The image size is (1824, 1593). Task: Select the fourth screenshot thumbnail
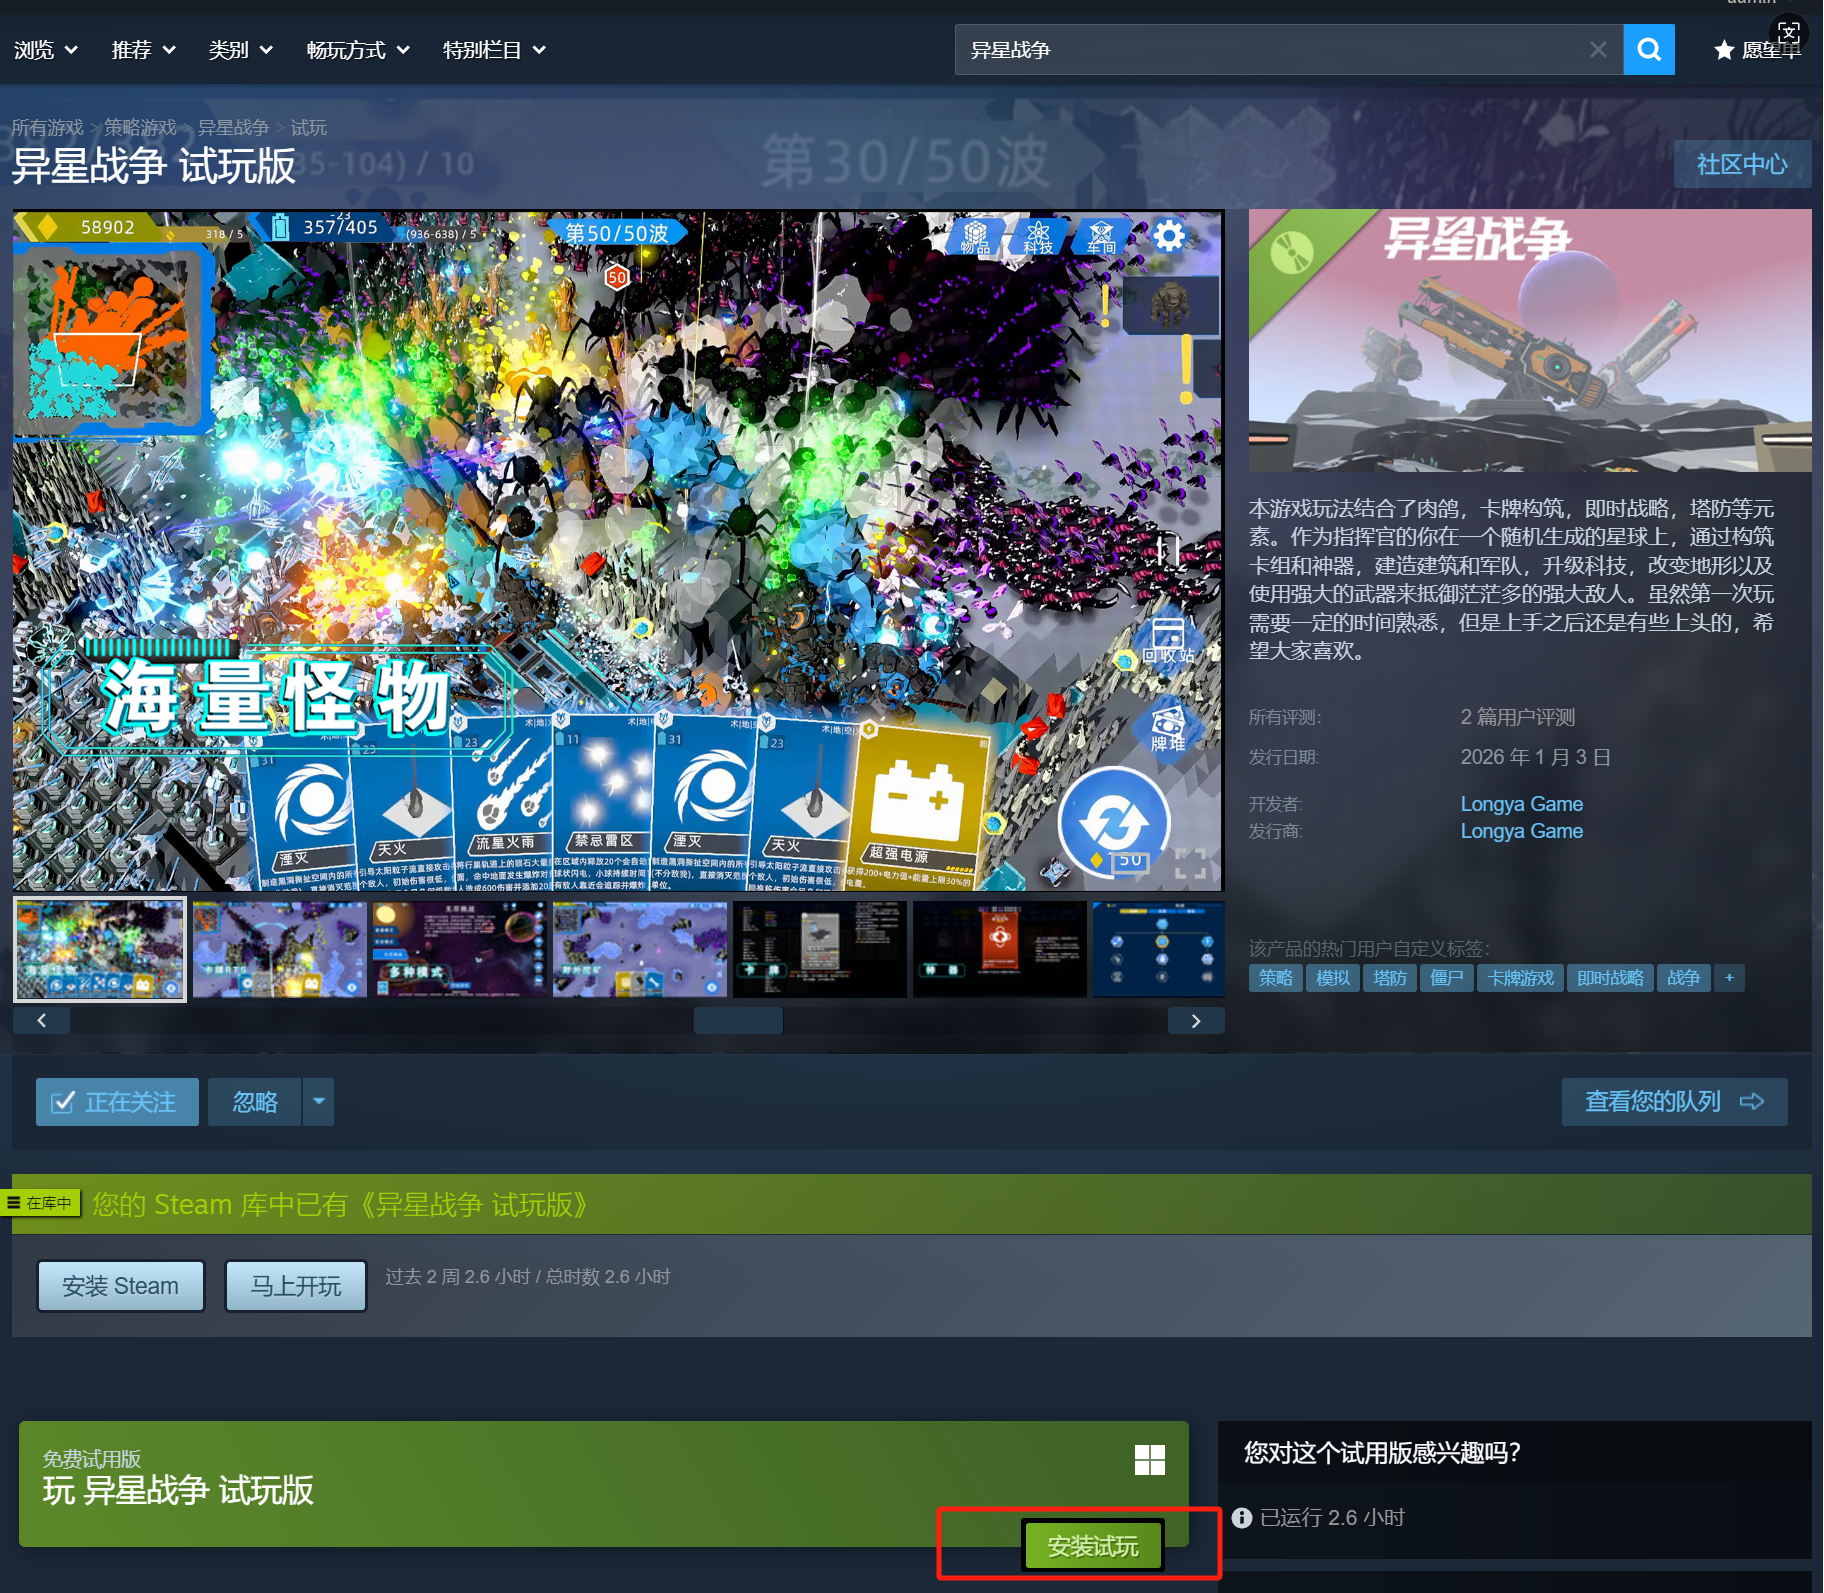(640, 949)
